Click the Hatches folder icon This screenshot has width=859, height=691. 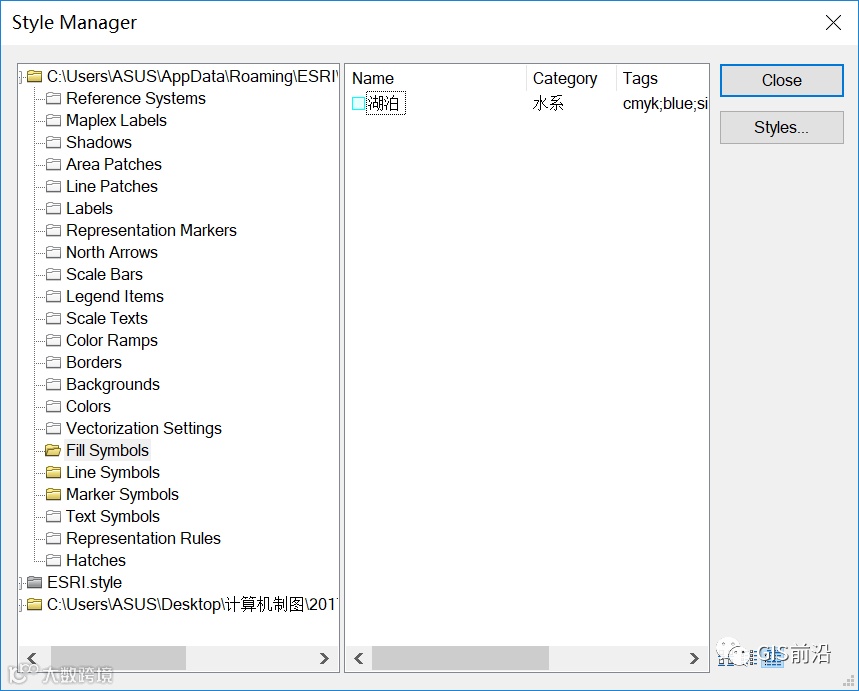point(53,560)
